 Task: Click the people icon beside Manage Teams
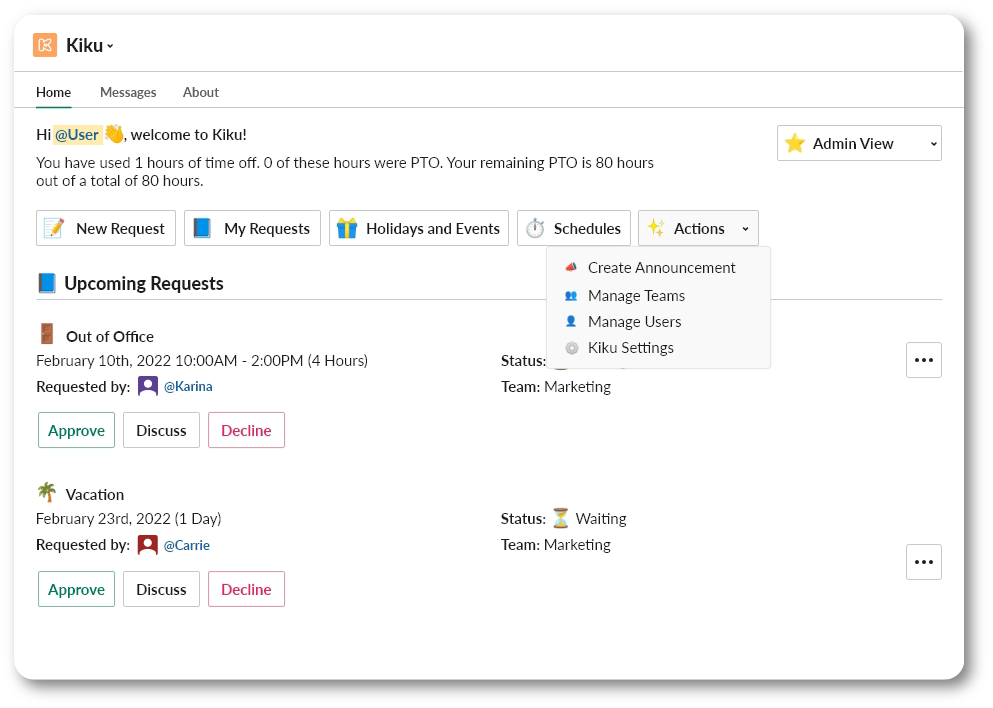coord(571,296)
